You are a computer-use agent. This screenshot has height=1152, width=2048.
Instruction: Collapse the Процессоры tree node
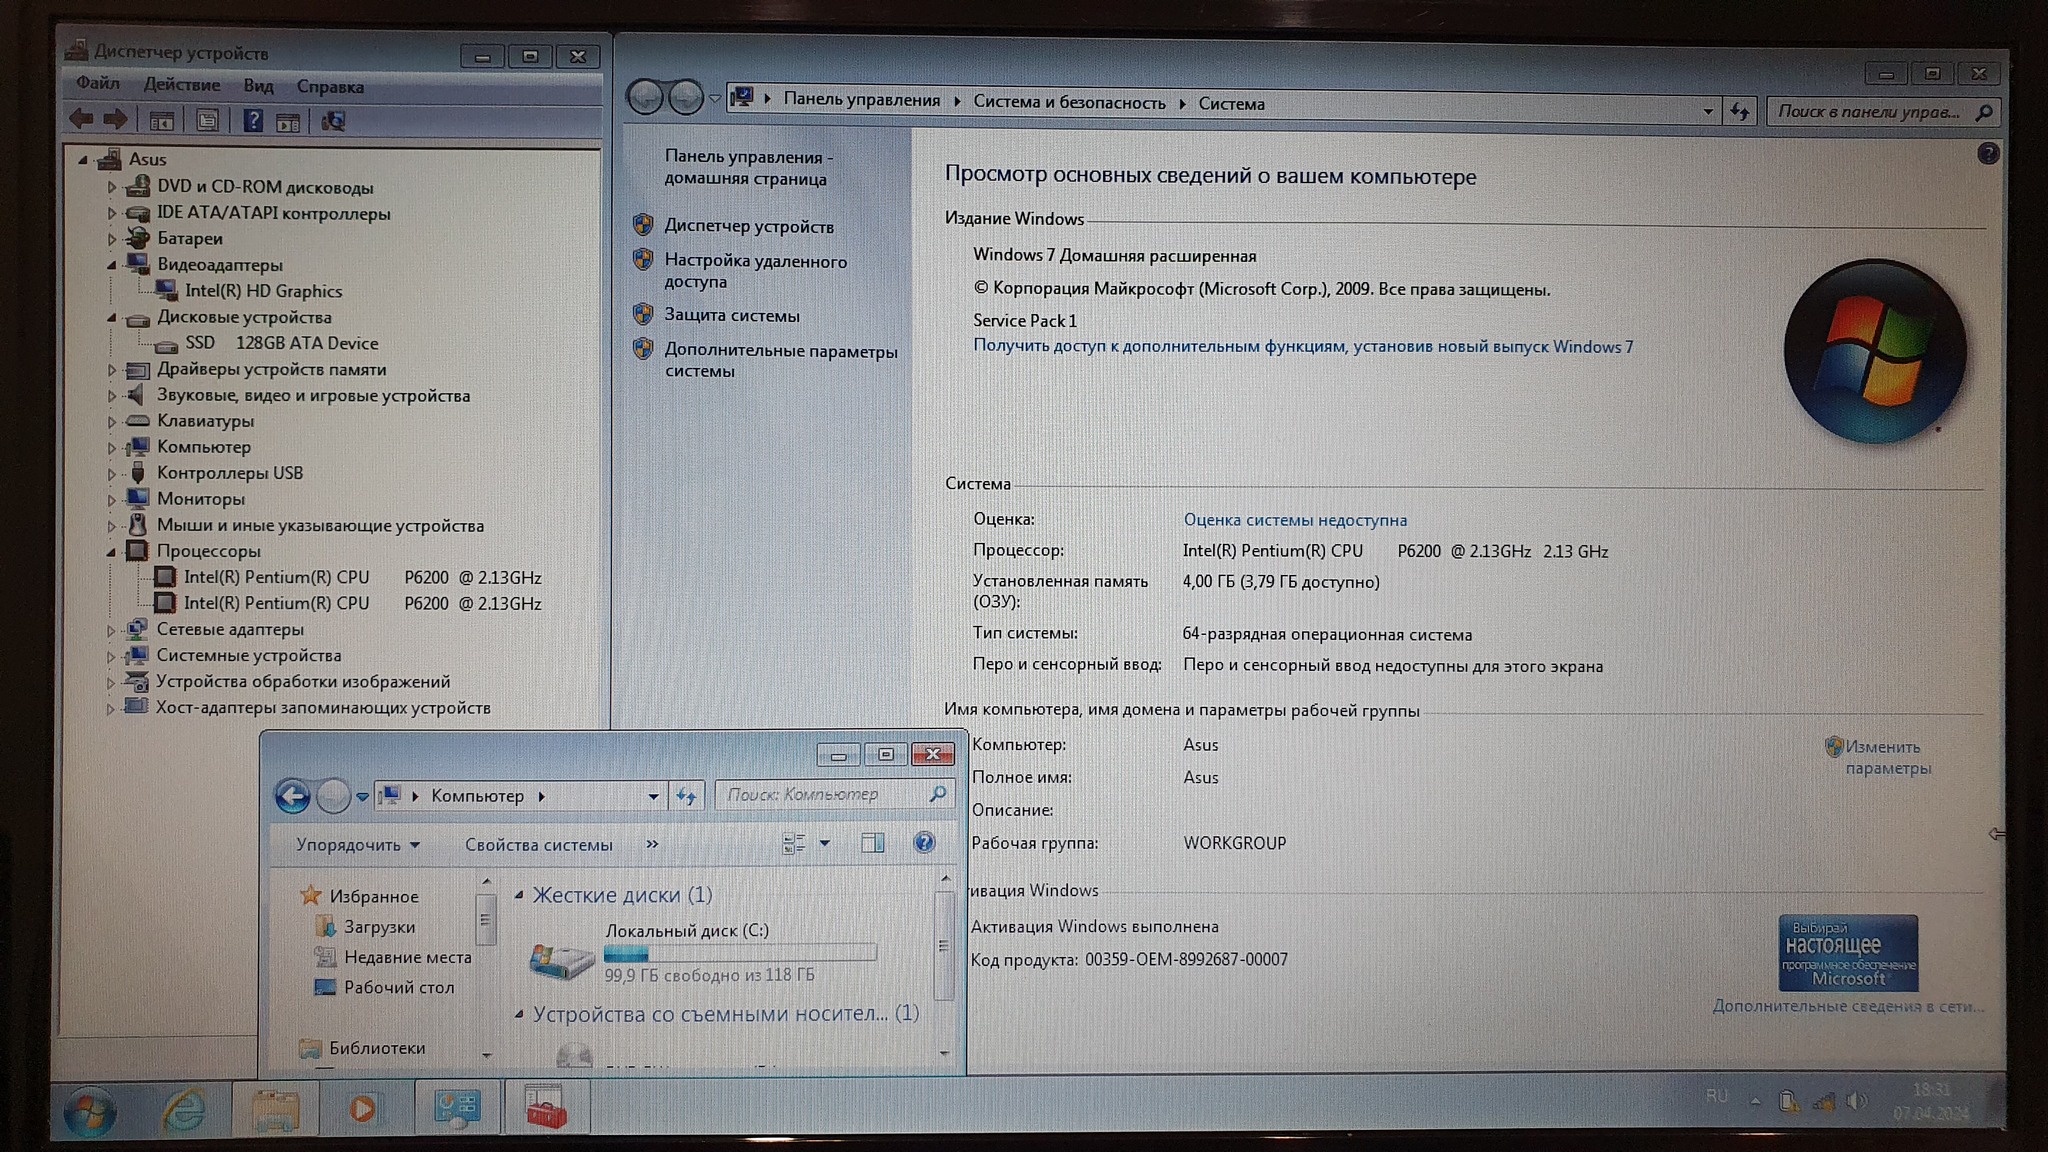(x=111, y=551)
